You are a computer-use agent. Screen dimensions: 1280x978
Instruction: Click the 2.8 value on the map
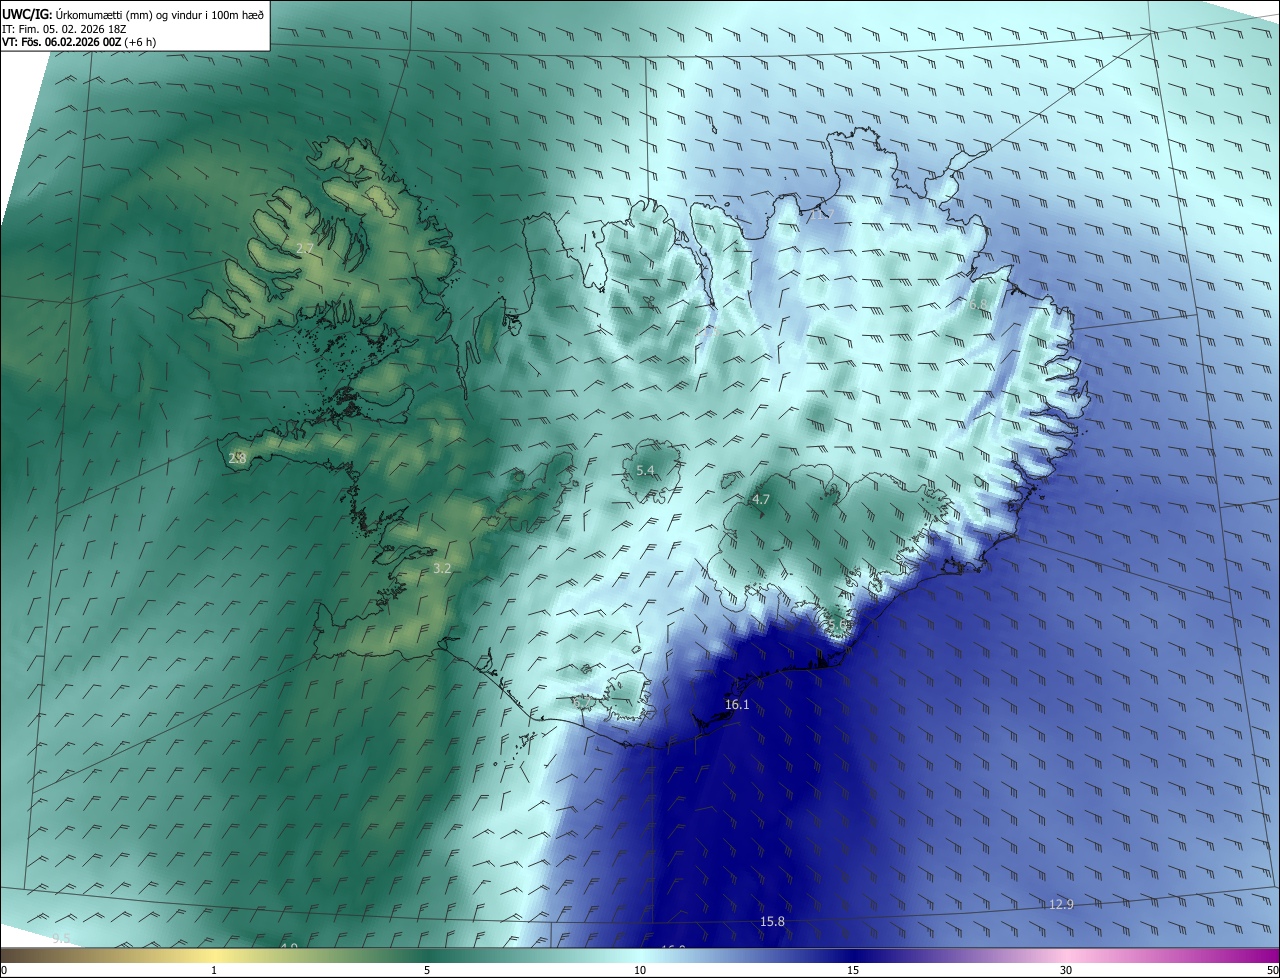point(237,458)
